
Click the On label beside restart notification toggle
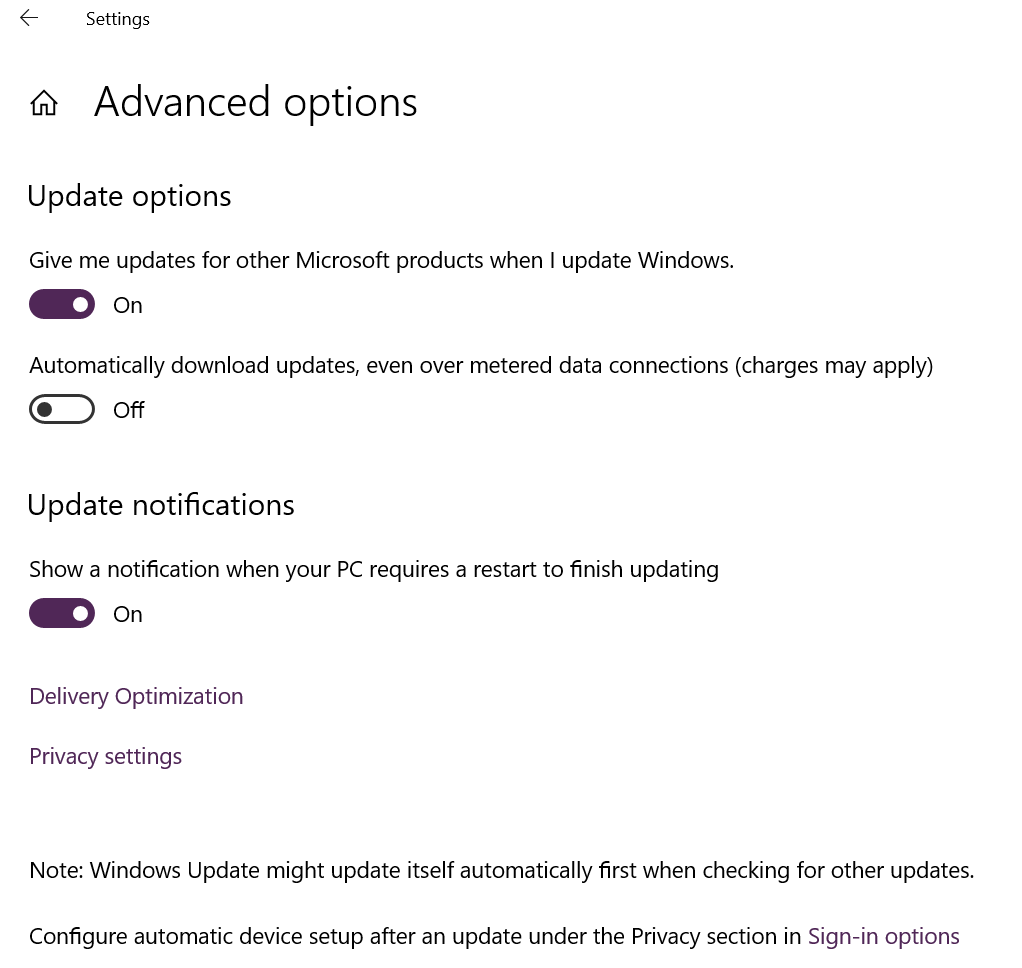click(128, 614)
